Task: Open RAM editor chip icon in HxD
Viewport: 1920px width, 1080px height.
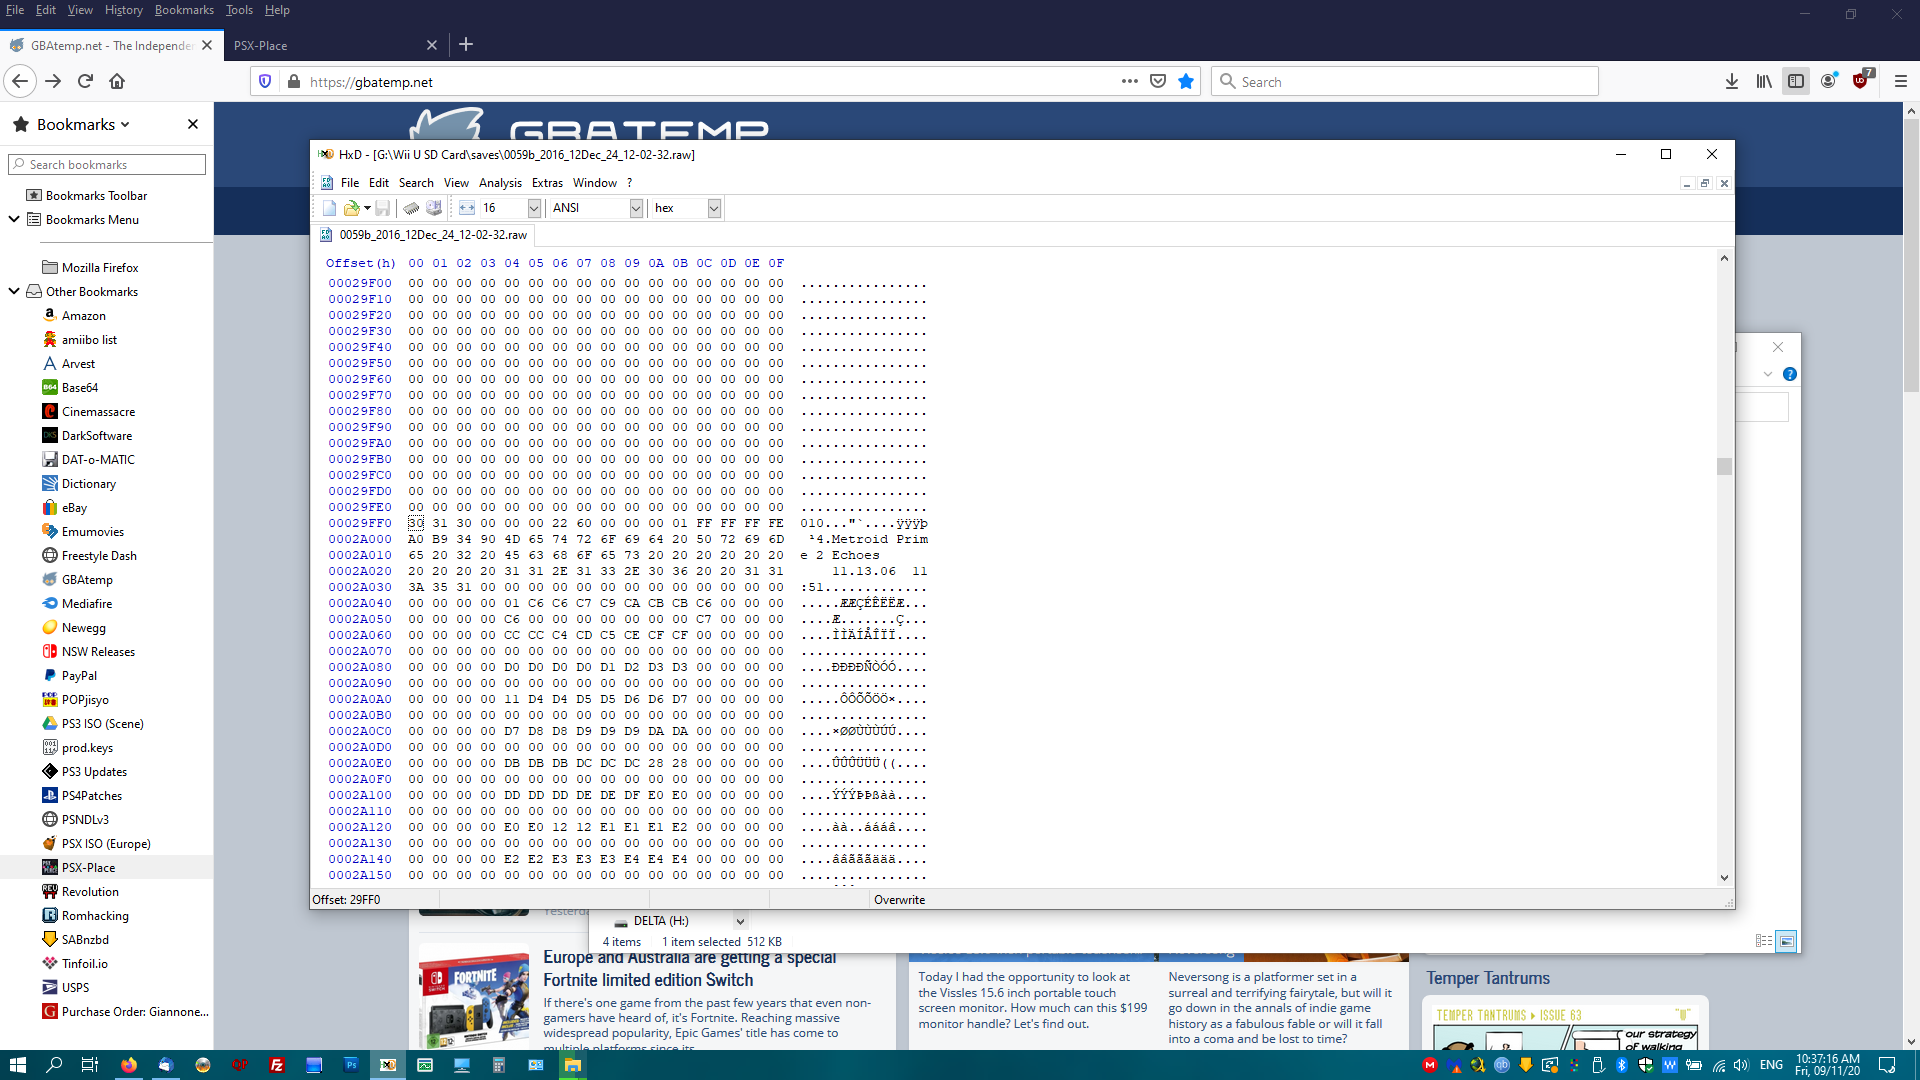Action: point(411,208)
